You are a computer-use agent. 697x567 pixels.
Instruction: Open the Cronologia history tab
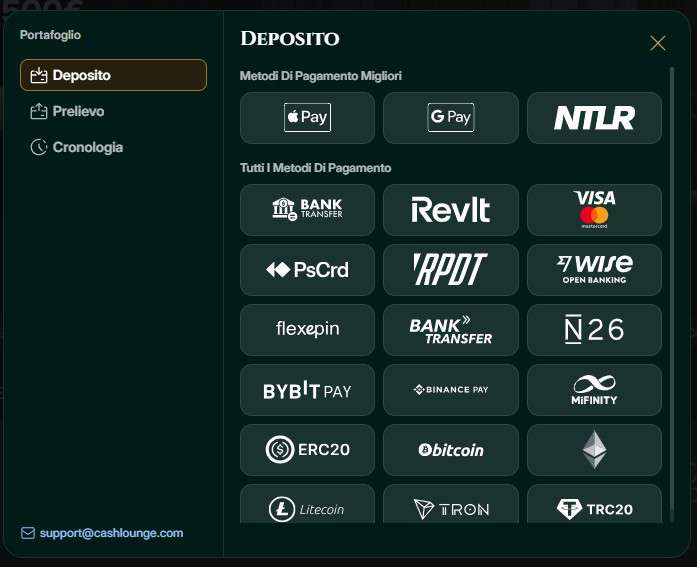tap(113, 147)
